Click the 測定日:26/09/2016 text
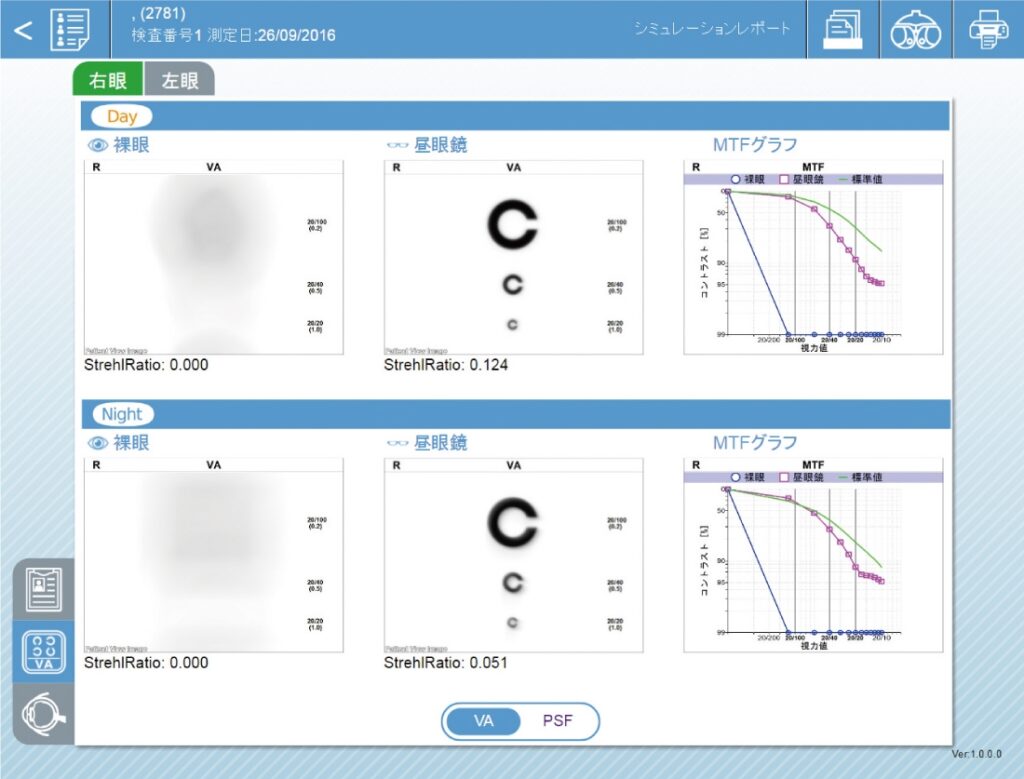Image resolution: width=1024 pixels, height=779 pixels. [x=271, y=35]
